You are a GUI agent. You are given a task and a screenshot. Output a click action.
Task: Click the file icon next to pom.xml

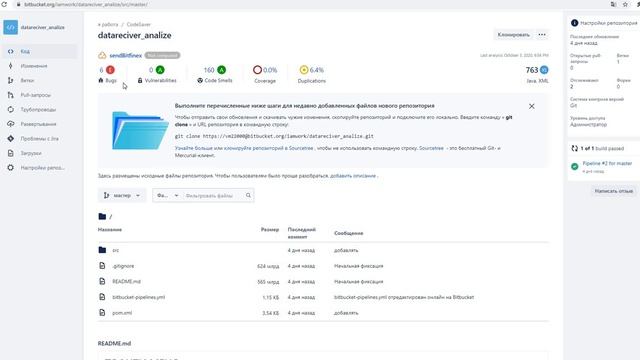pyautogui.click(x=102, y=313)
